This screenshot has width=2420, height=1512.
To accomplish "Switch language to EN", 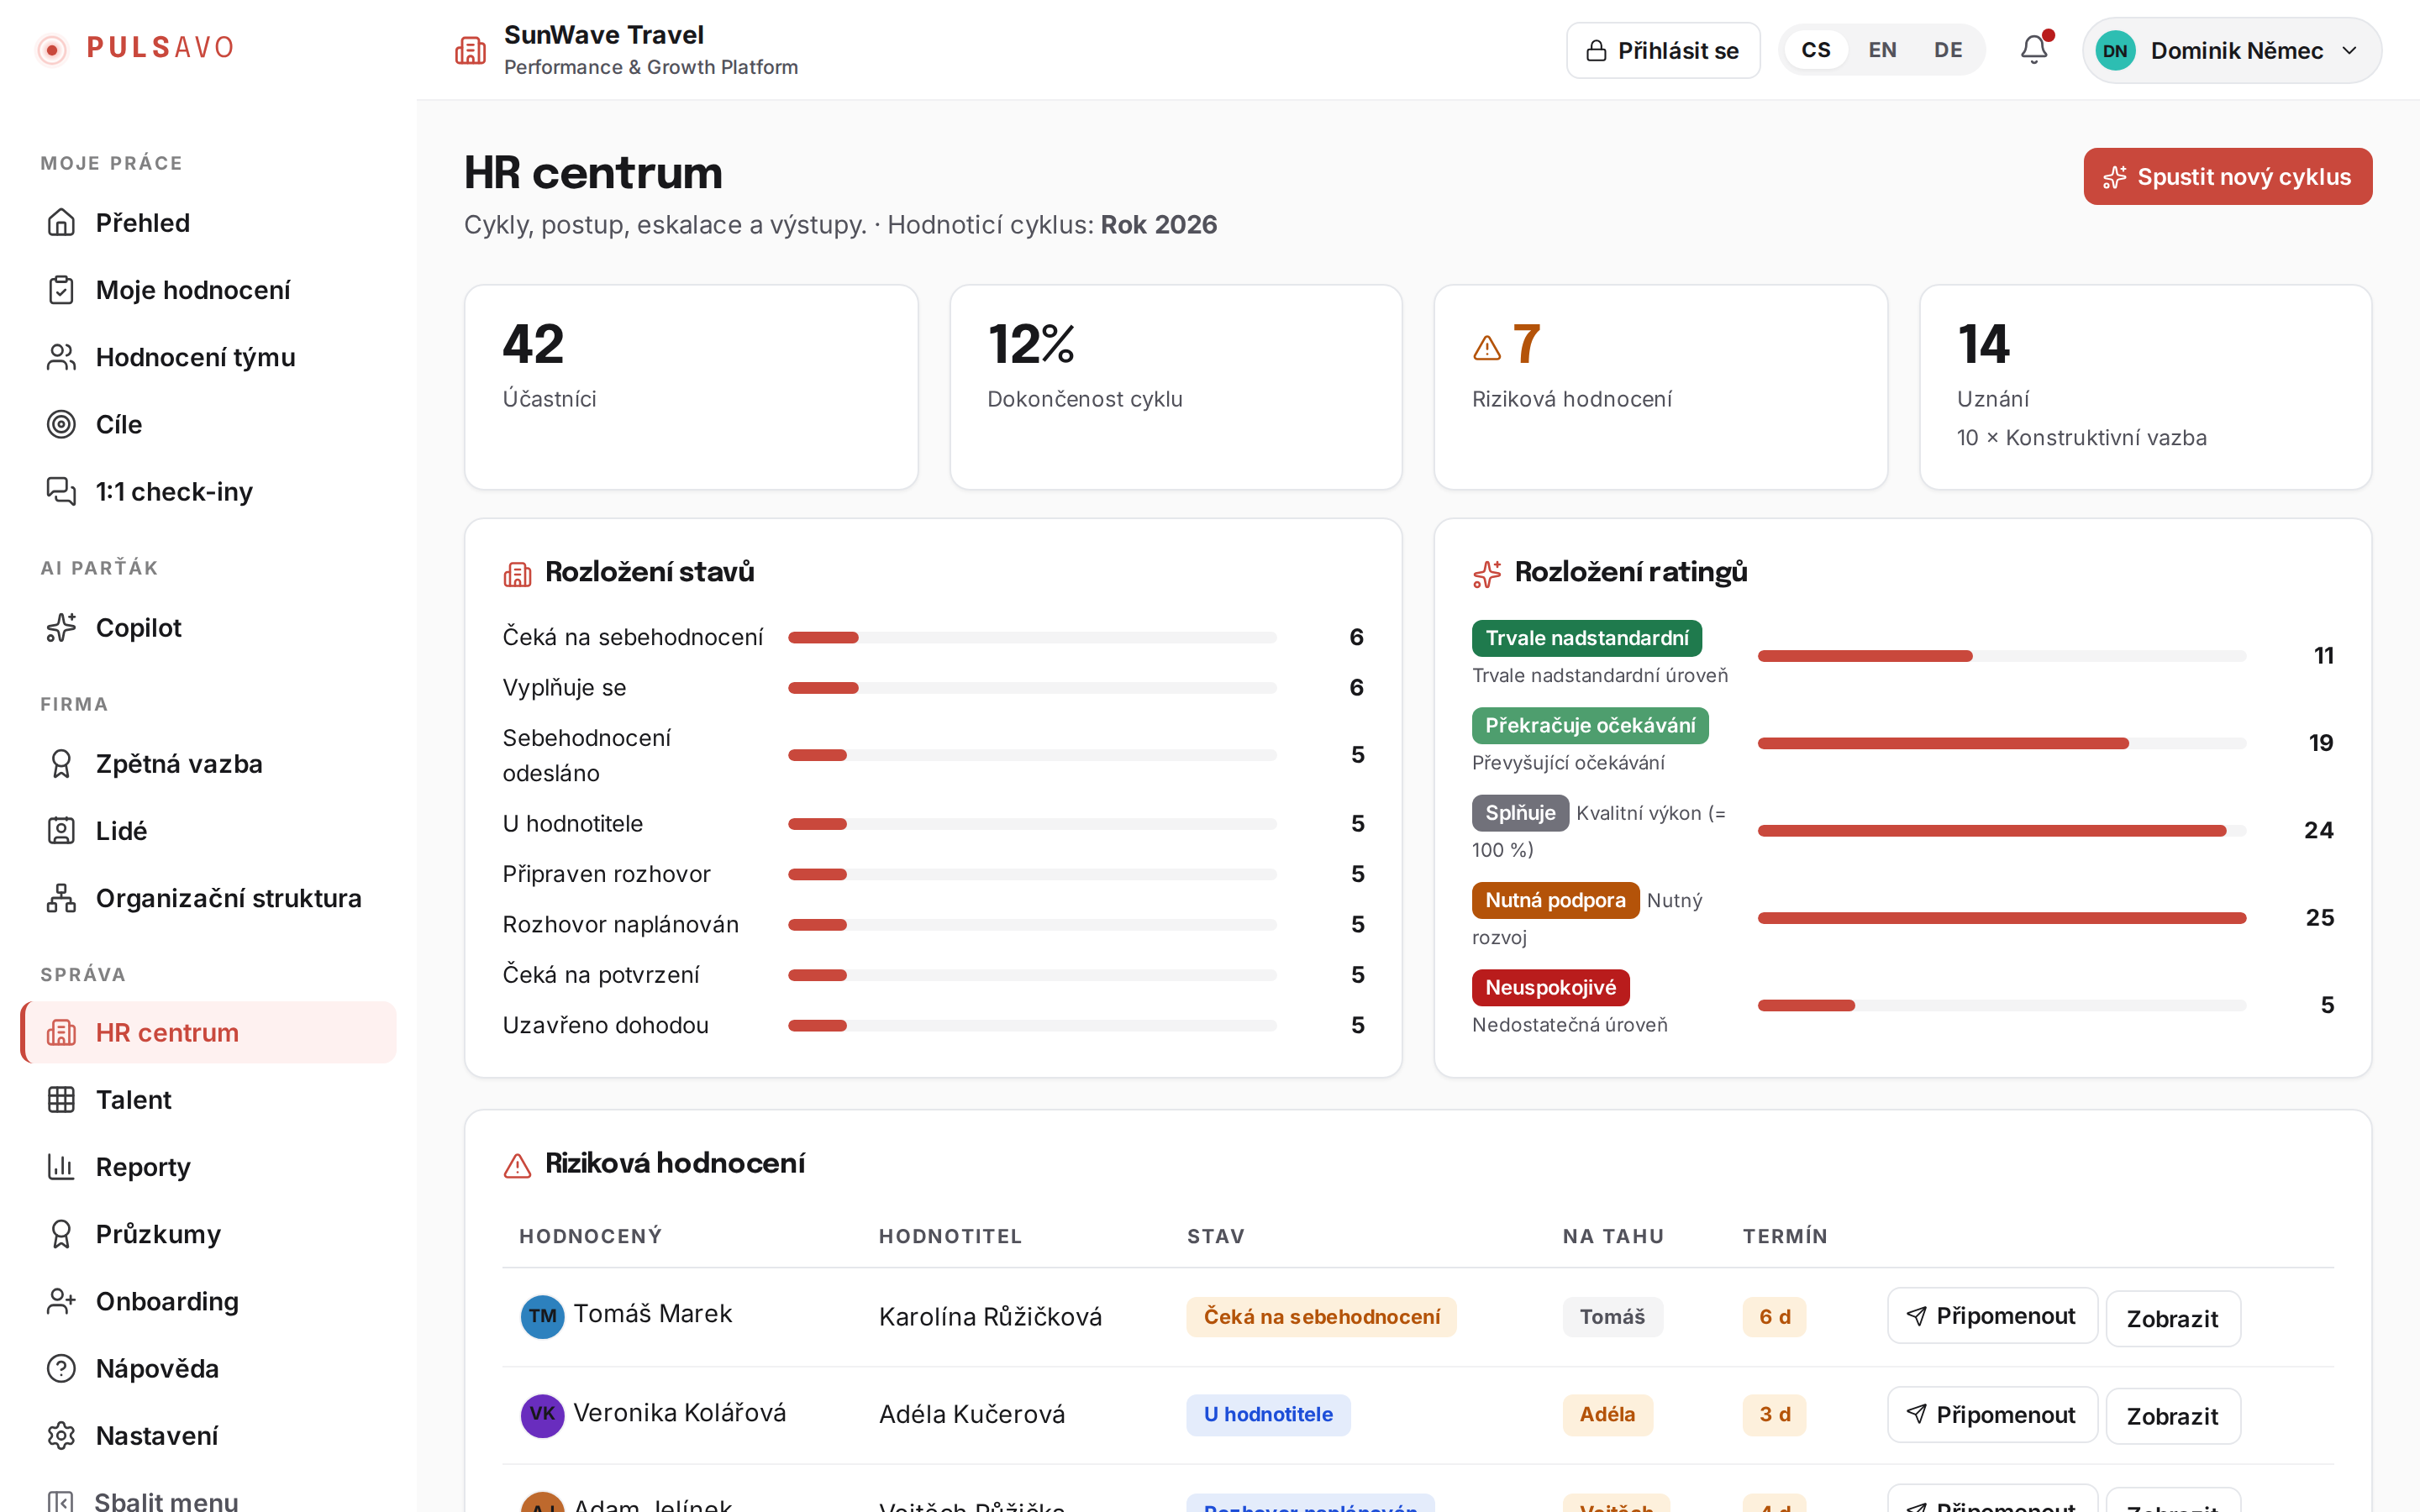I will [1882, 50].
